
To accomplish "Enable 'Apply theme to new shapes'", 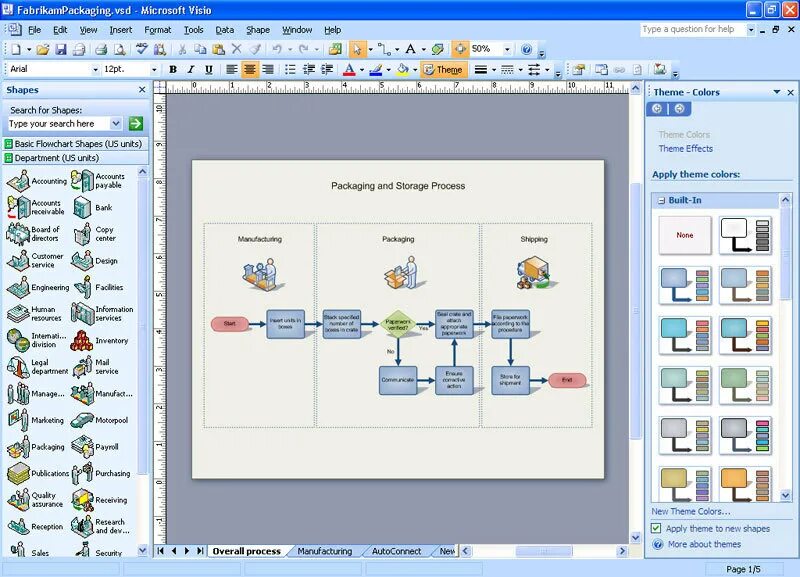I will coord(655,530).
